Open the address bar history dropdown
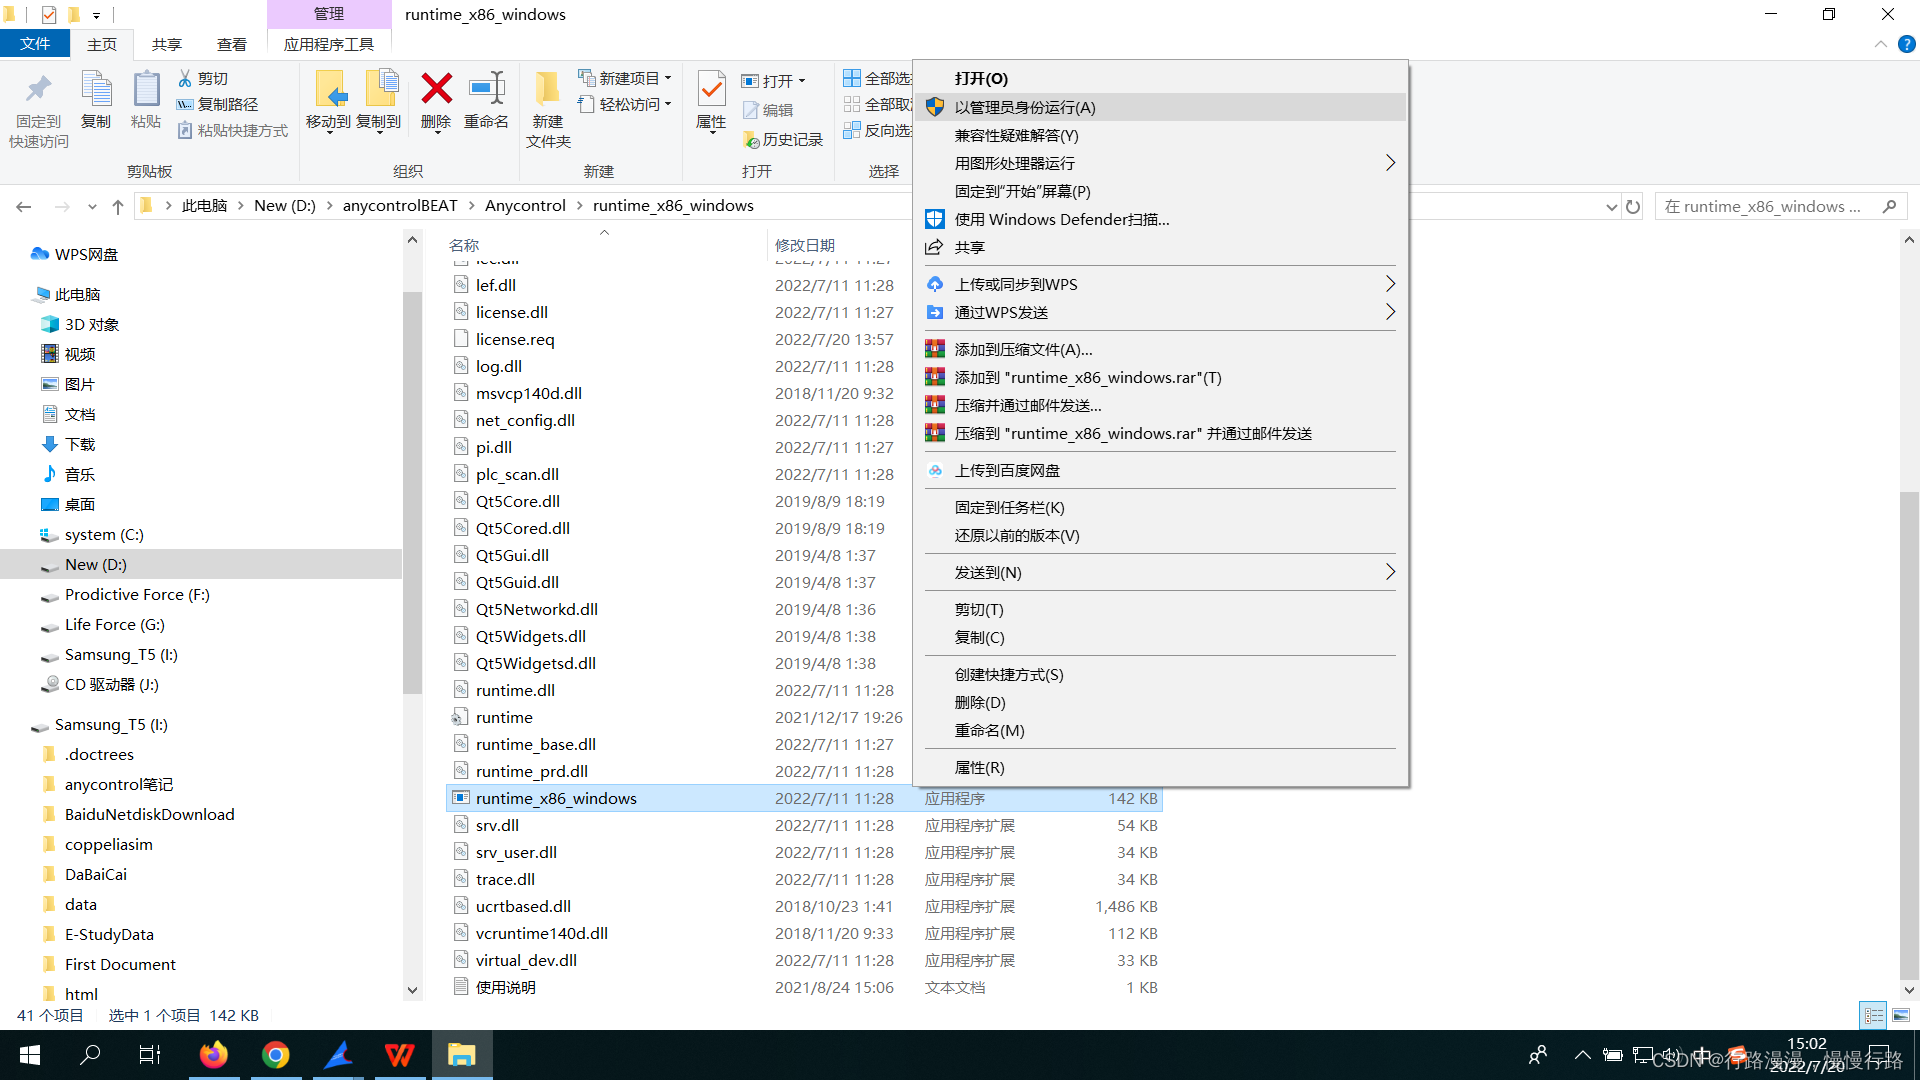1920x1080 pixels. coord(1610,206)
